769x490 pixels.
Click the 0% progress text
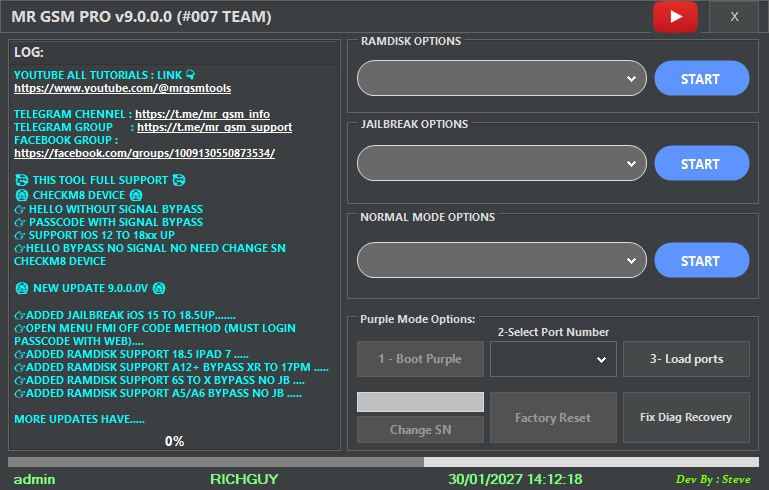tap(174, 441)
